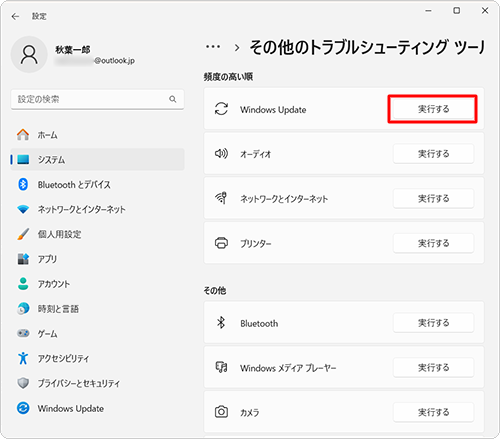Open 時刻と言語 label in sidebar
This screenshot has height=439, width=500.
[58, 309]
